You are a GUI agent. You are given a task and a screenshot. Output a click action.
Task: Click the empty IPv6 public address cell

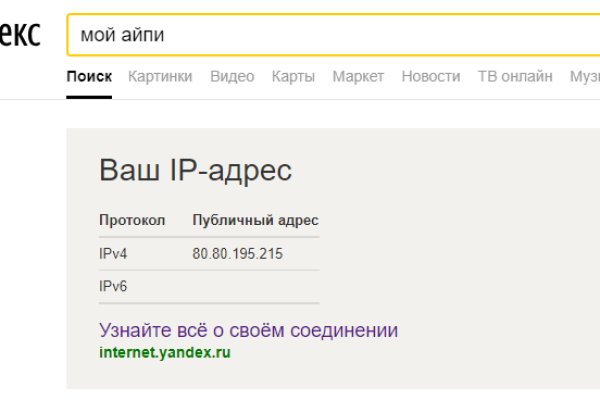(x=255, y=287)
